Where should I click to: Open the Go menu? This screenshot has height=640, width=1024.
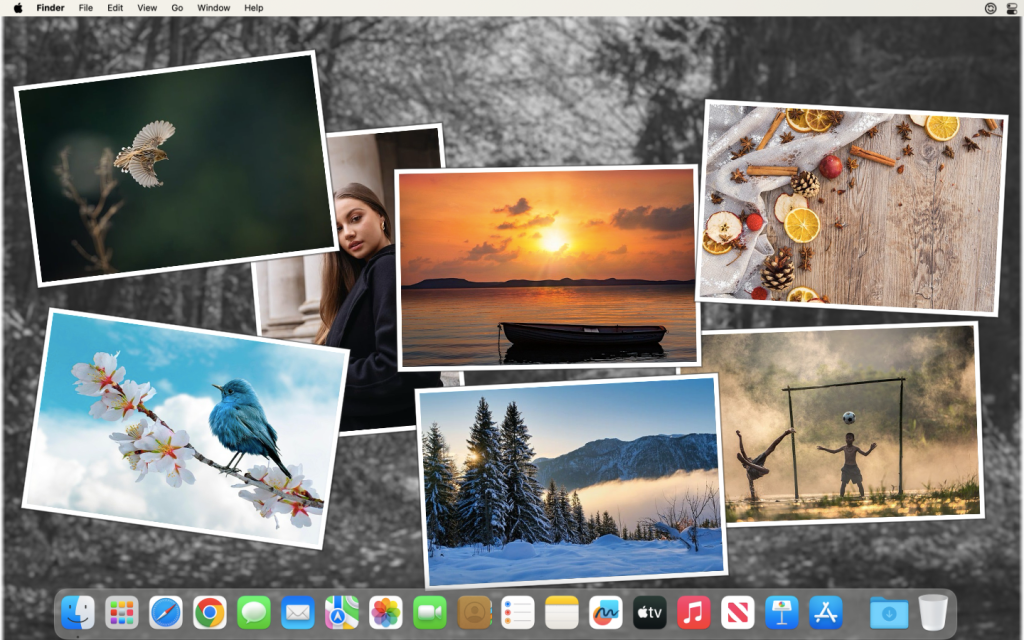pyautogui.click(x=176, y=8)
